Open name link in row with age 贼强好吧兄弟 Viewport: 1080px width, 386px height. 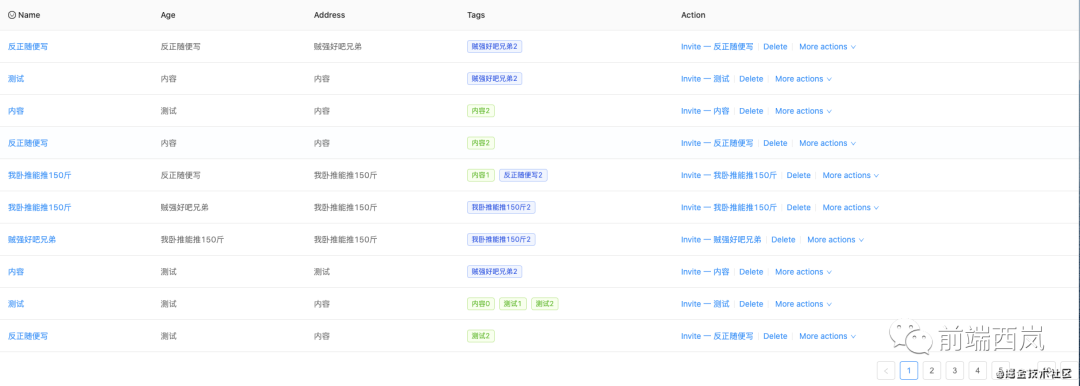pos(39,207)
